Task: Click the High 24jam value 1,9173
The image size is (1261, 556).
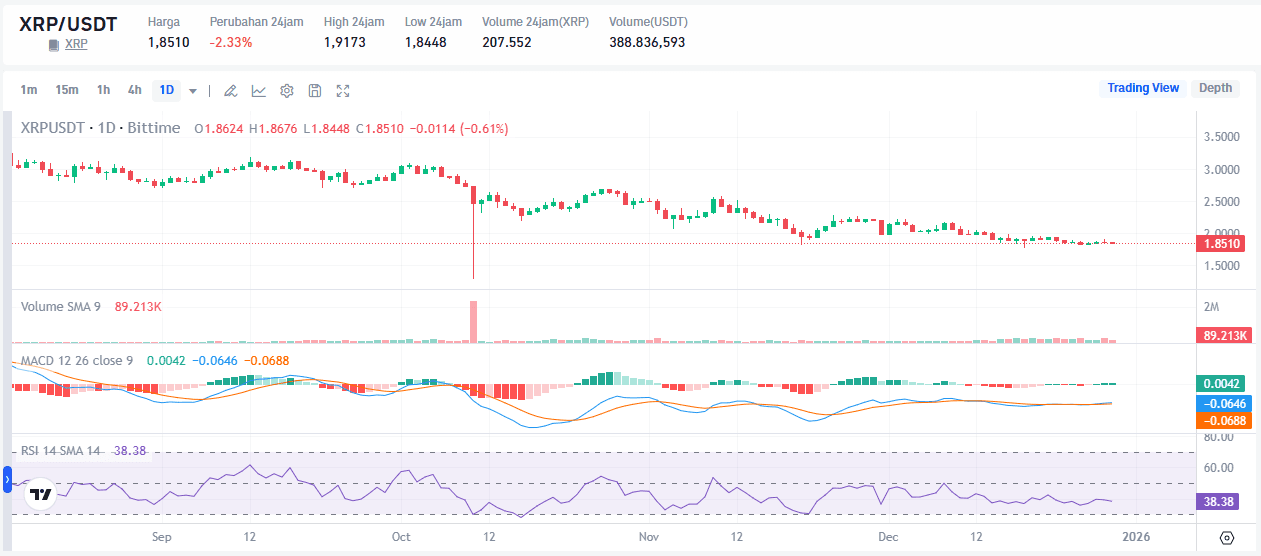Action: pyautogui.click(x=344, y=43)
